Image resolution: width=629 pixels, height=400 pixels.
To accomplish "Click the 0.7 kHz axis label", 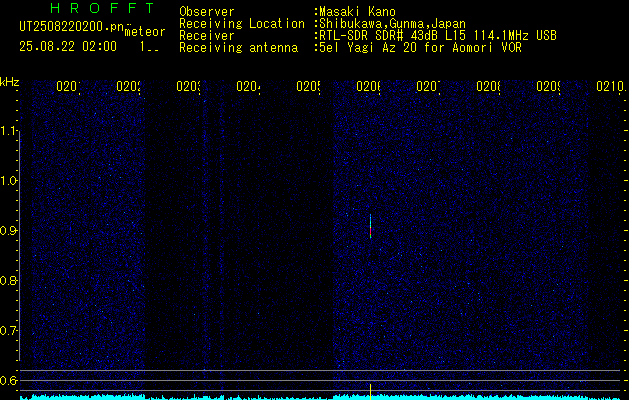I will 7,331.
